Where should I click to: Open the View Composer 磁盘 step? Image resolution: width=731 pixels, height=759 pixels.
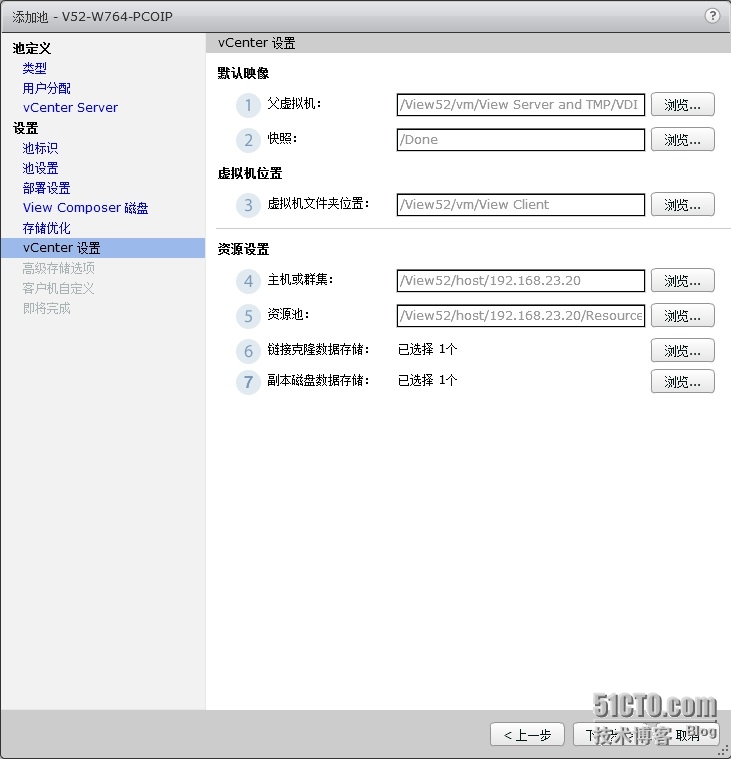[x=85, y=208]
